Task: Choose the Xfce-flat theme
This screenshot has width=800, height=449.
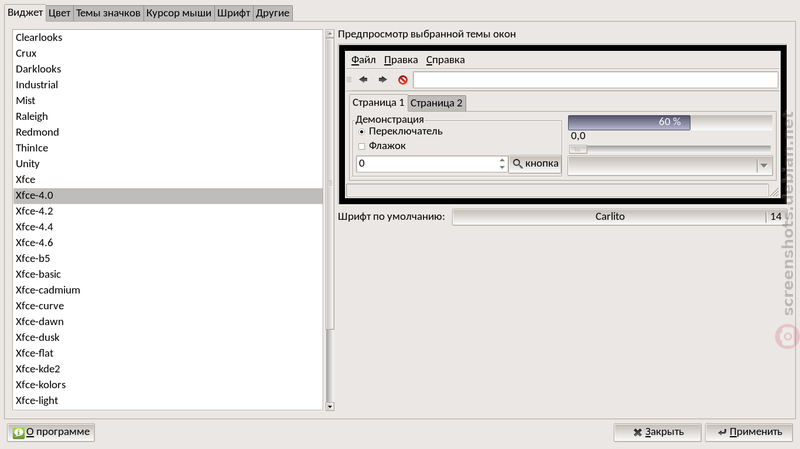Action: tap(168, 354)
